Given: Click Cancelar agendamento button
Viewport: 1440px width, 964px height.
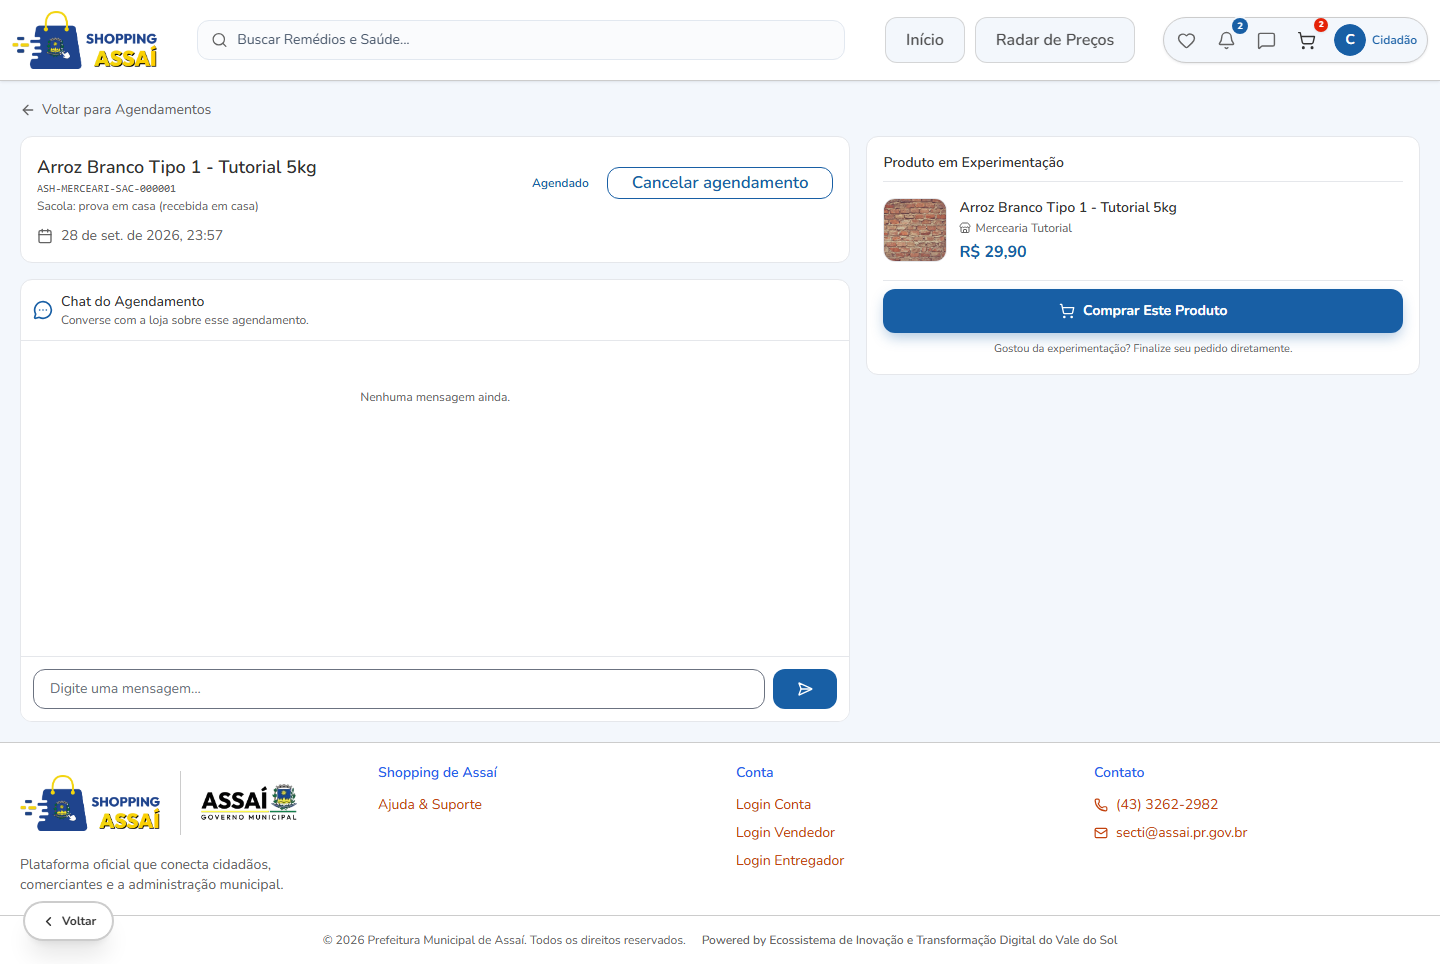Looking at the screenshot, I should 720,183.
